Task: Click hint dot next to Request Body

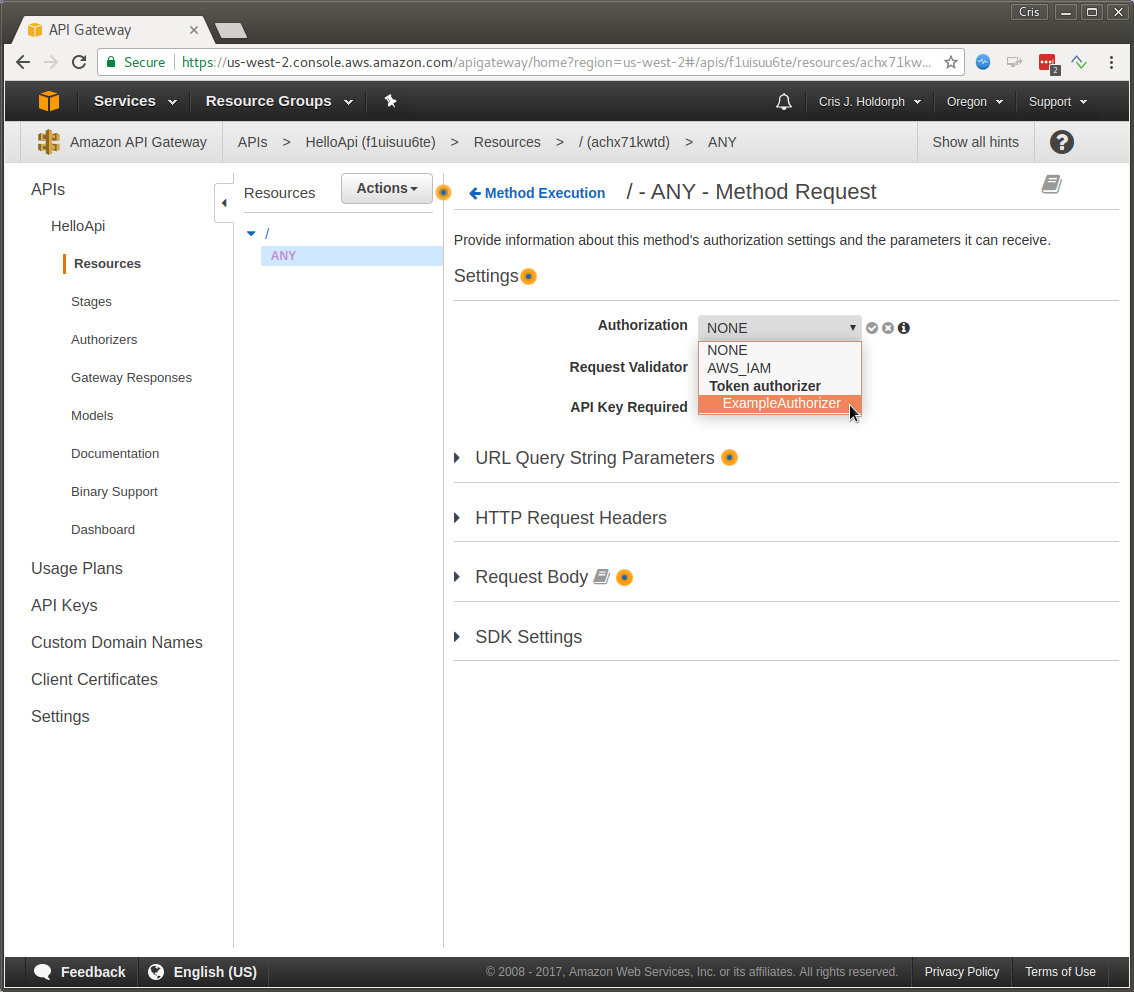Action: point(624,577)
